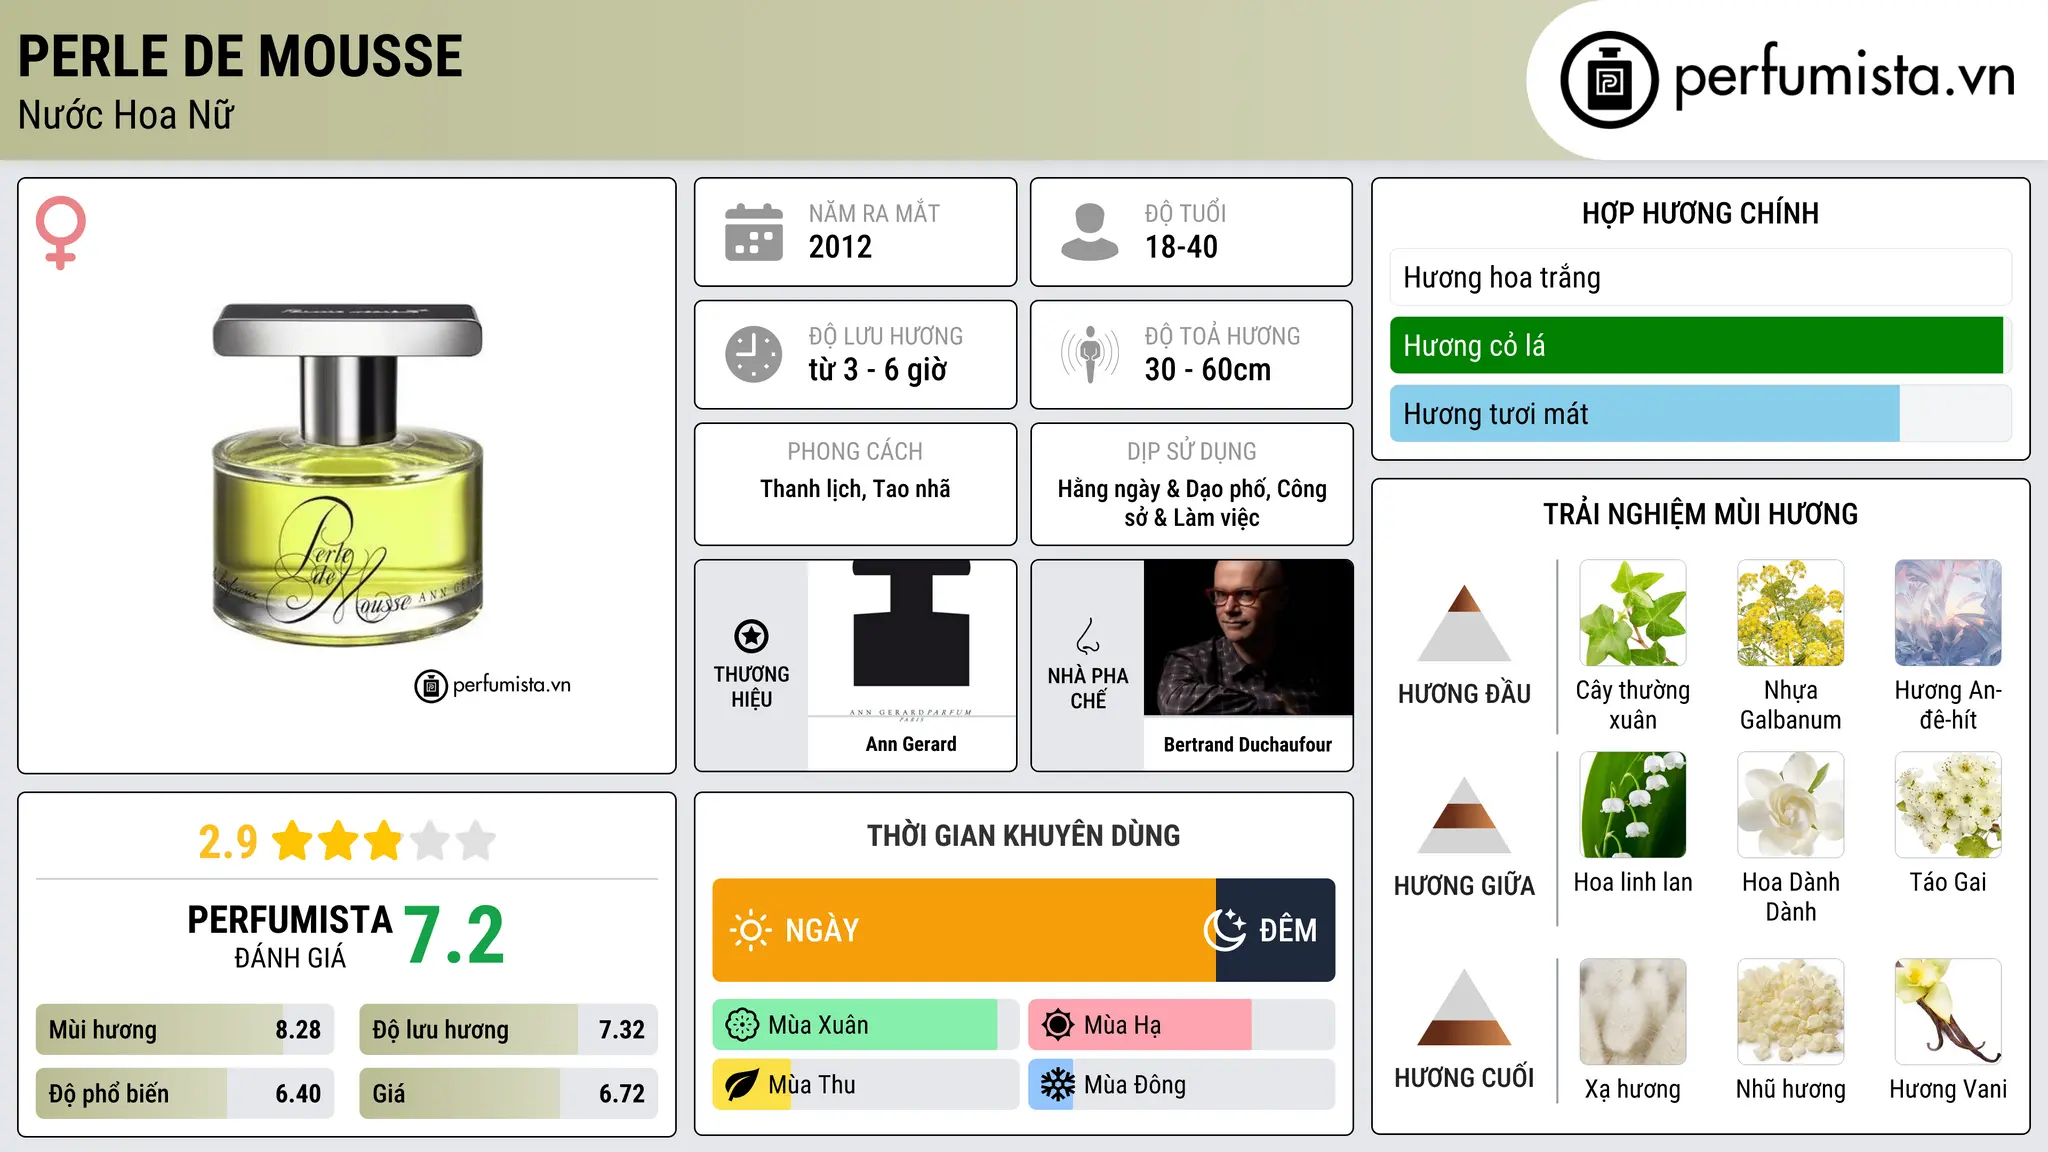Click the 2.9 star rating number
Screen dimensions: 2048x1152
(228, 842)
